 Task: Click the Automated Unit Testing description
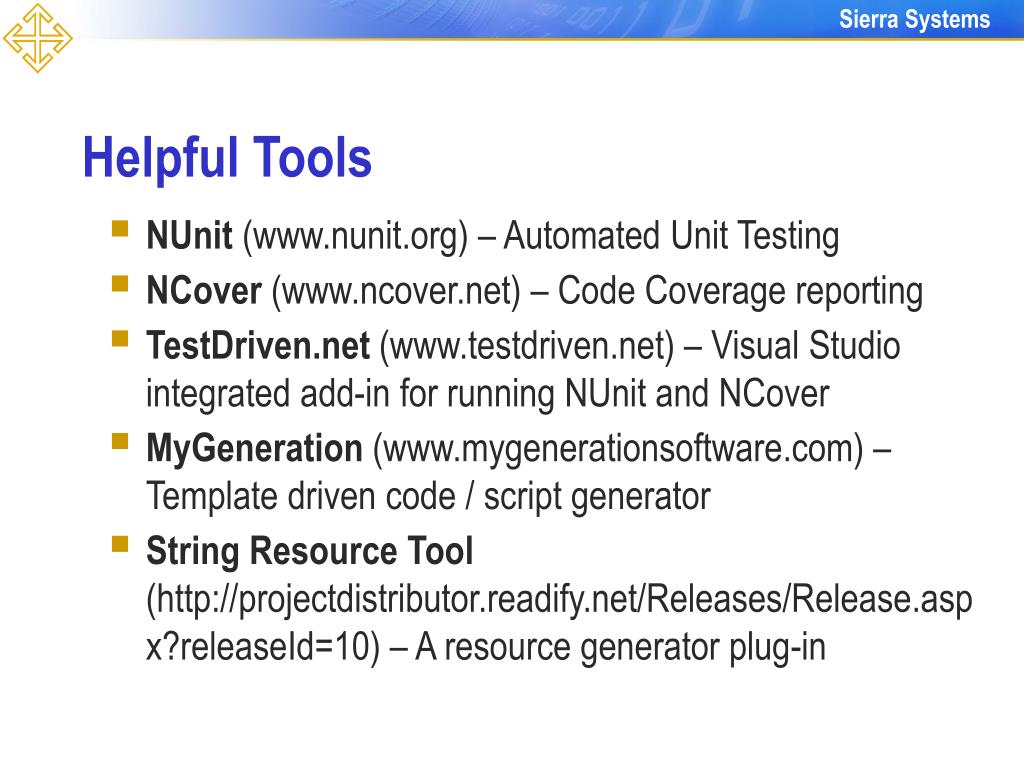tap(671, 236)
